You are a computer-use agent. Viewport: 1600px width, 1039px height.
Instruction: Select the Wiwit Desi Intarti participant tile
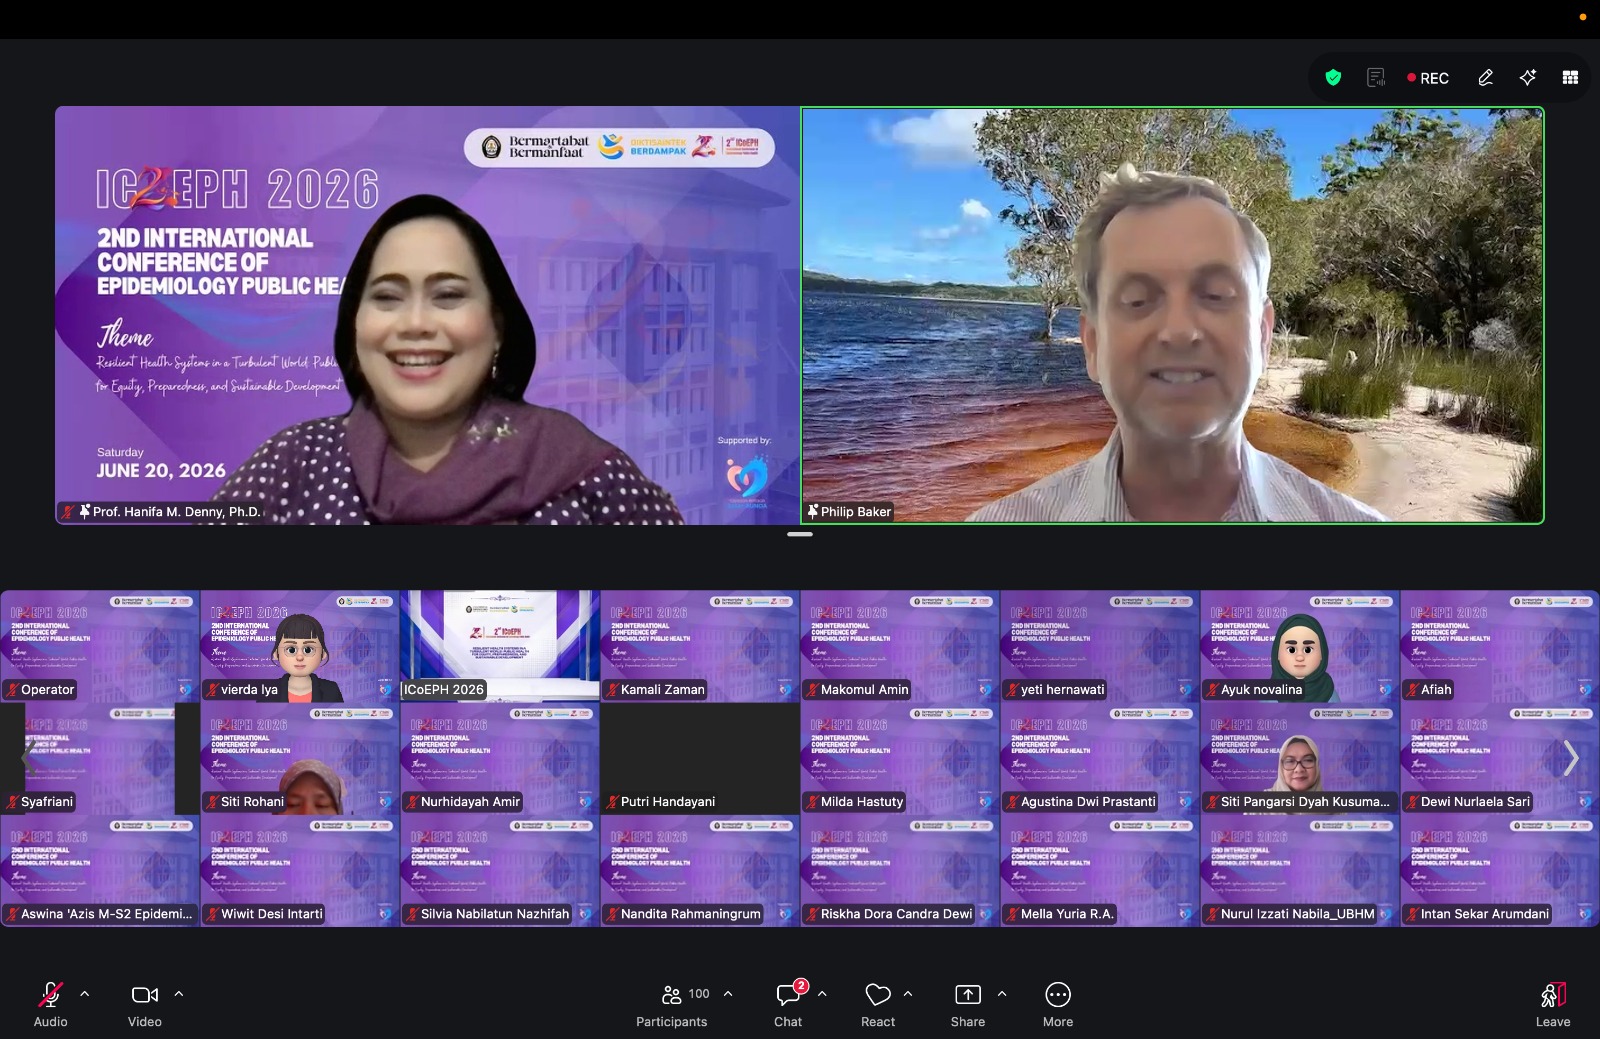tap(300, 870)
